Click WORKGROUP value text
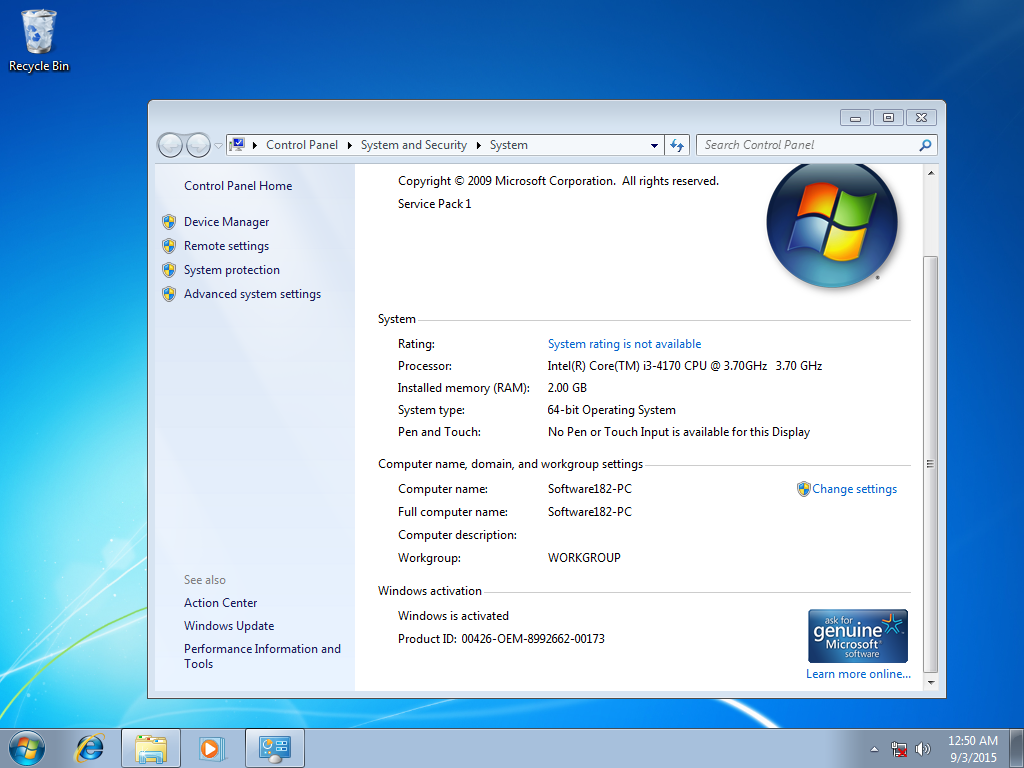The height and width of the screenshot is (768, 1024). (584, 558)
